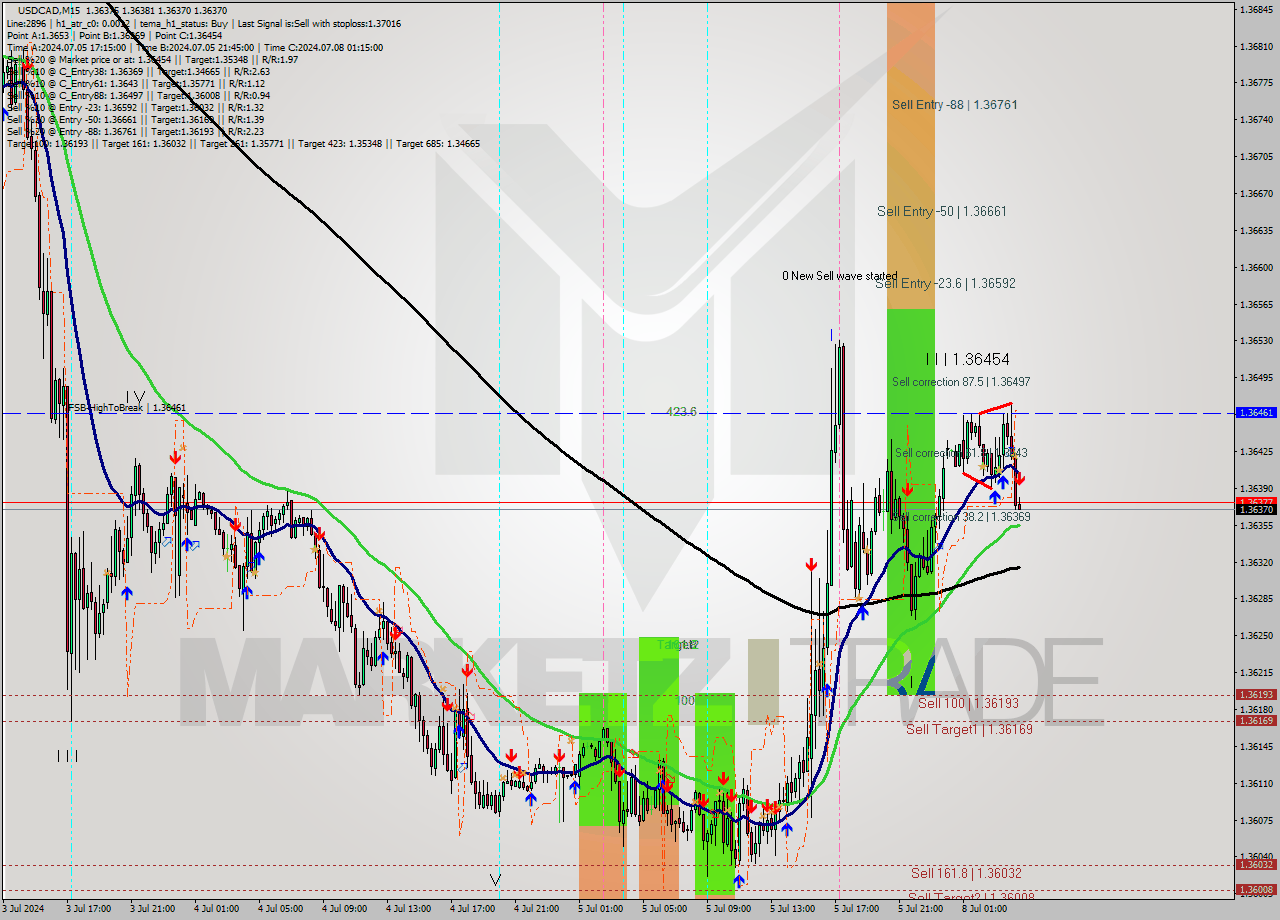This screenshot has height=920, width=1280.
Task: Click the '4 Jul 09:00' time axis label
Action: tap(344, 909)
